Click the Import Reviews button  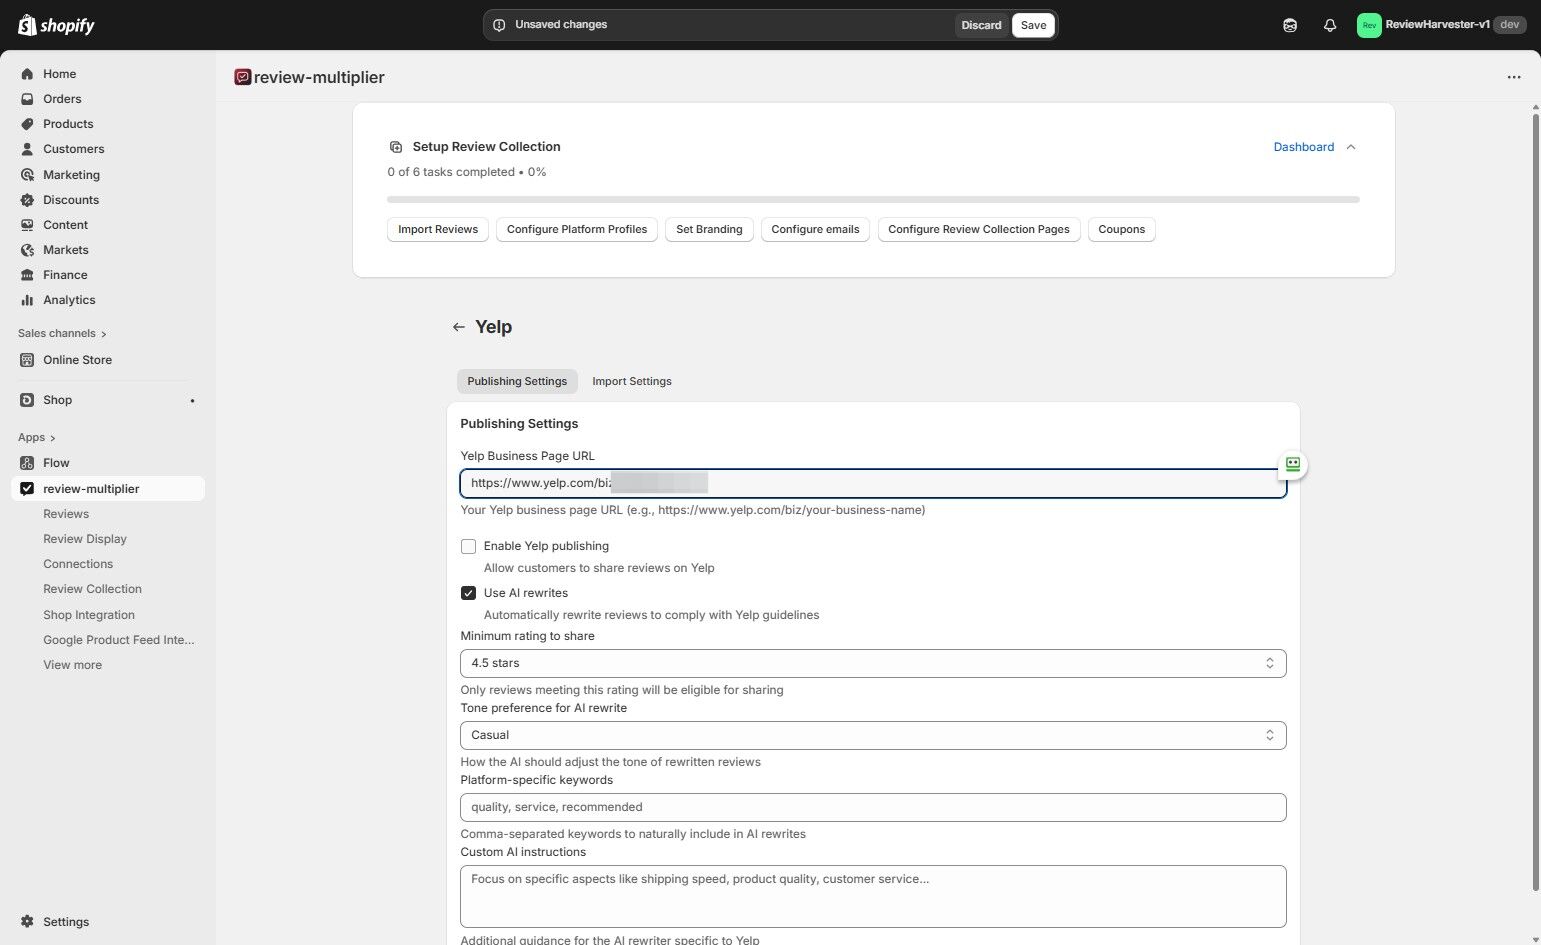coord(437,229)
